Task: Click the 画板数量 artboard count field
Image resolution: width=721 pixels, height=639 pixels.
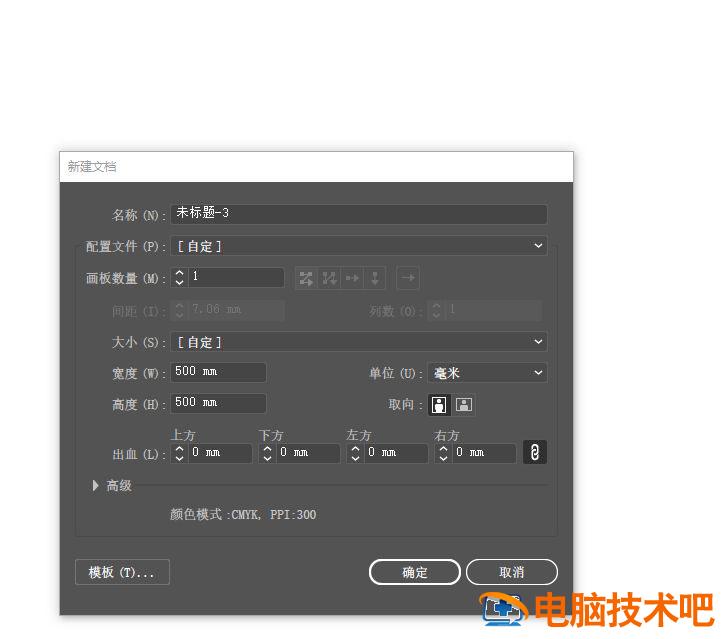Action: coord(236,277)
